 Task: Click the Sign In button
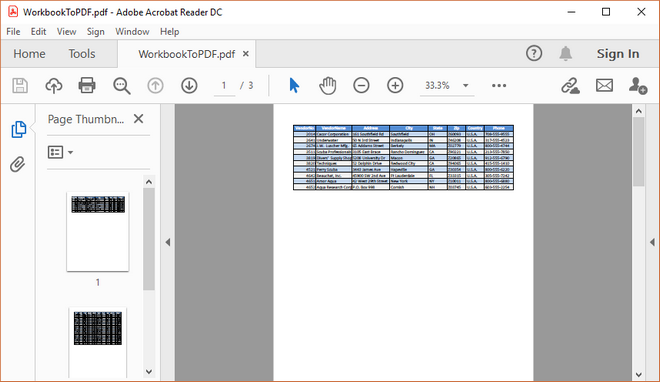[x=618, y=54]
